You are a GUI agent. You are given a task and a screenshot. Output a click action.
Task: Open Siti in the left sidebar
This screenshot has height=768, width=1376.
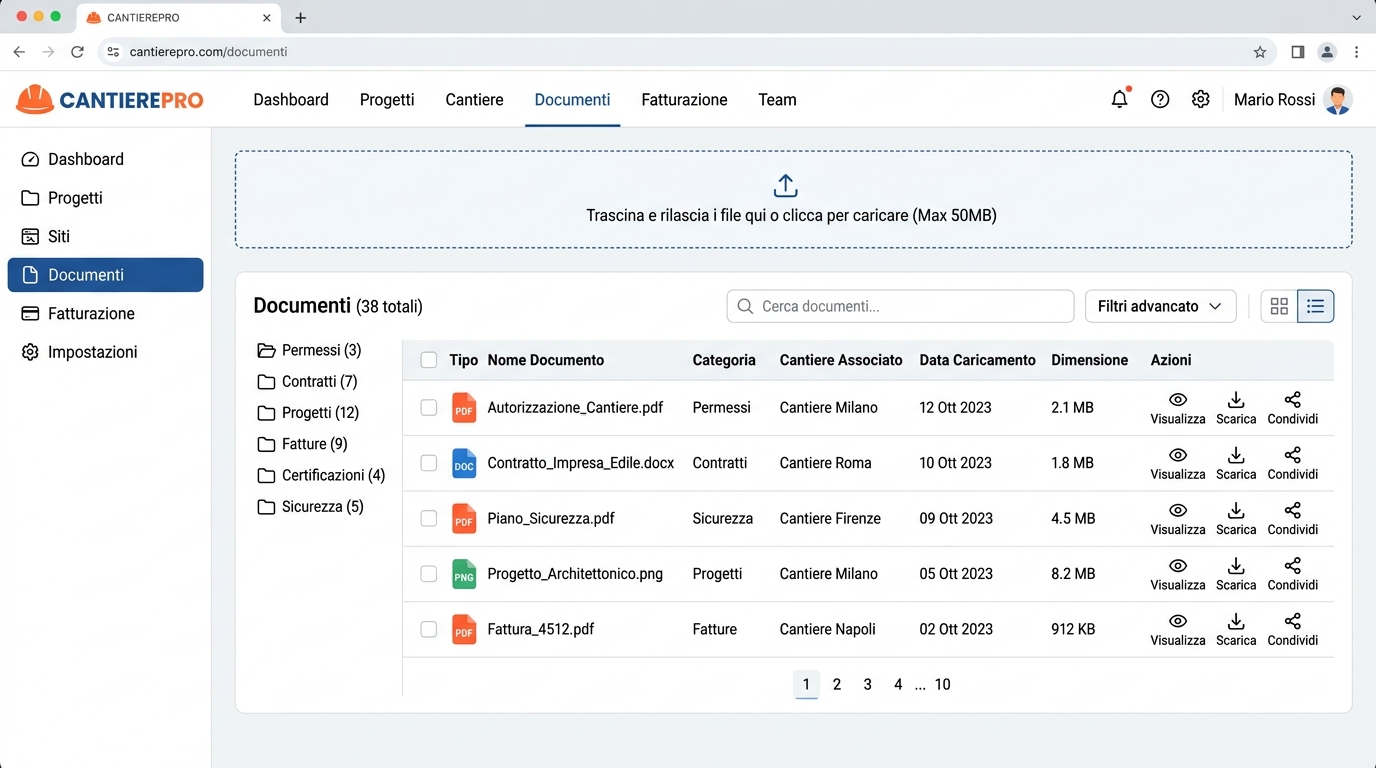tap(59, 236)
